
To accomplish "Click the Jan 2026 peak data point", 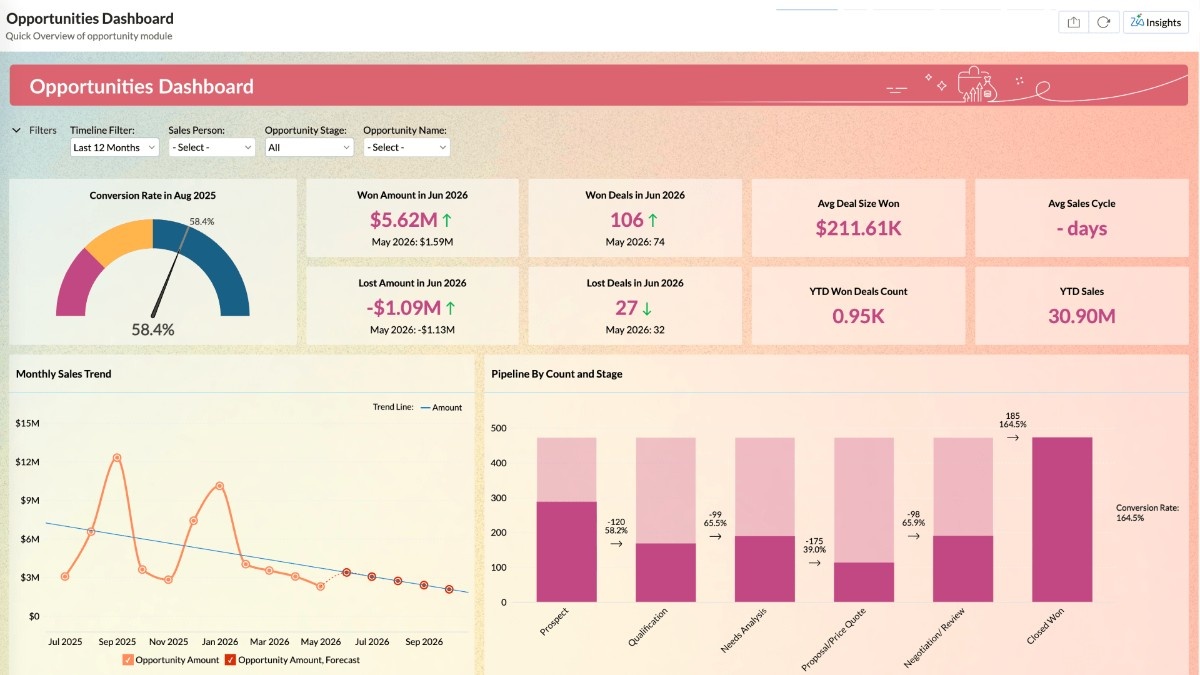I will coord(219,486).
